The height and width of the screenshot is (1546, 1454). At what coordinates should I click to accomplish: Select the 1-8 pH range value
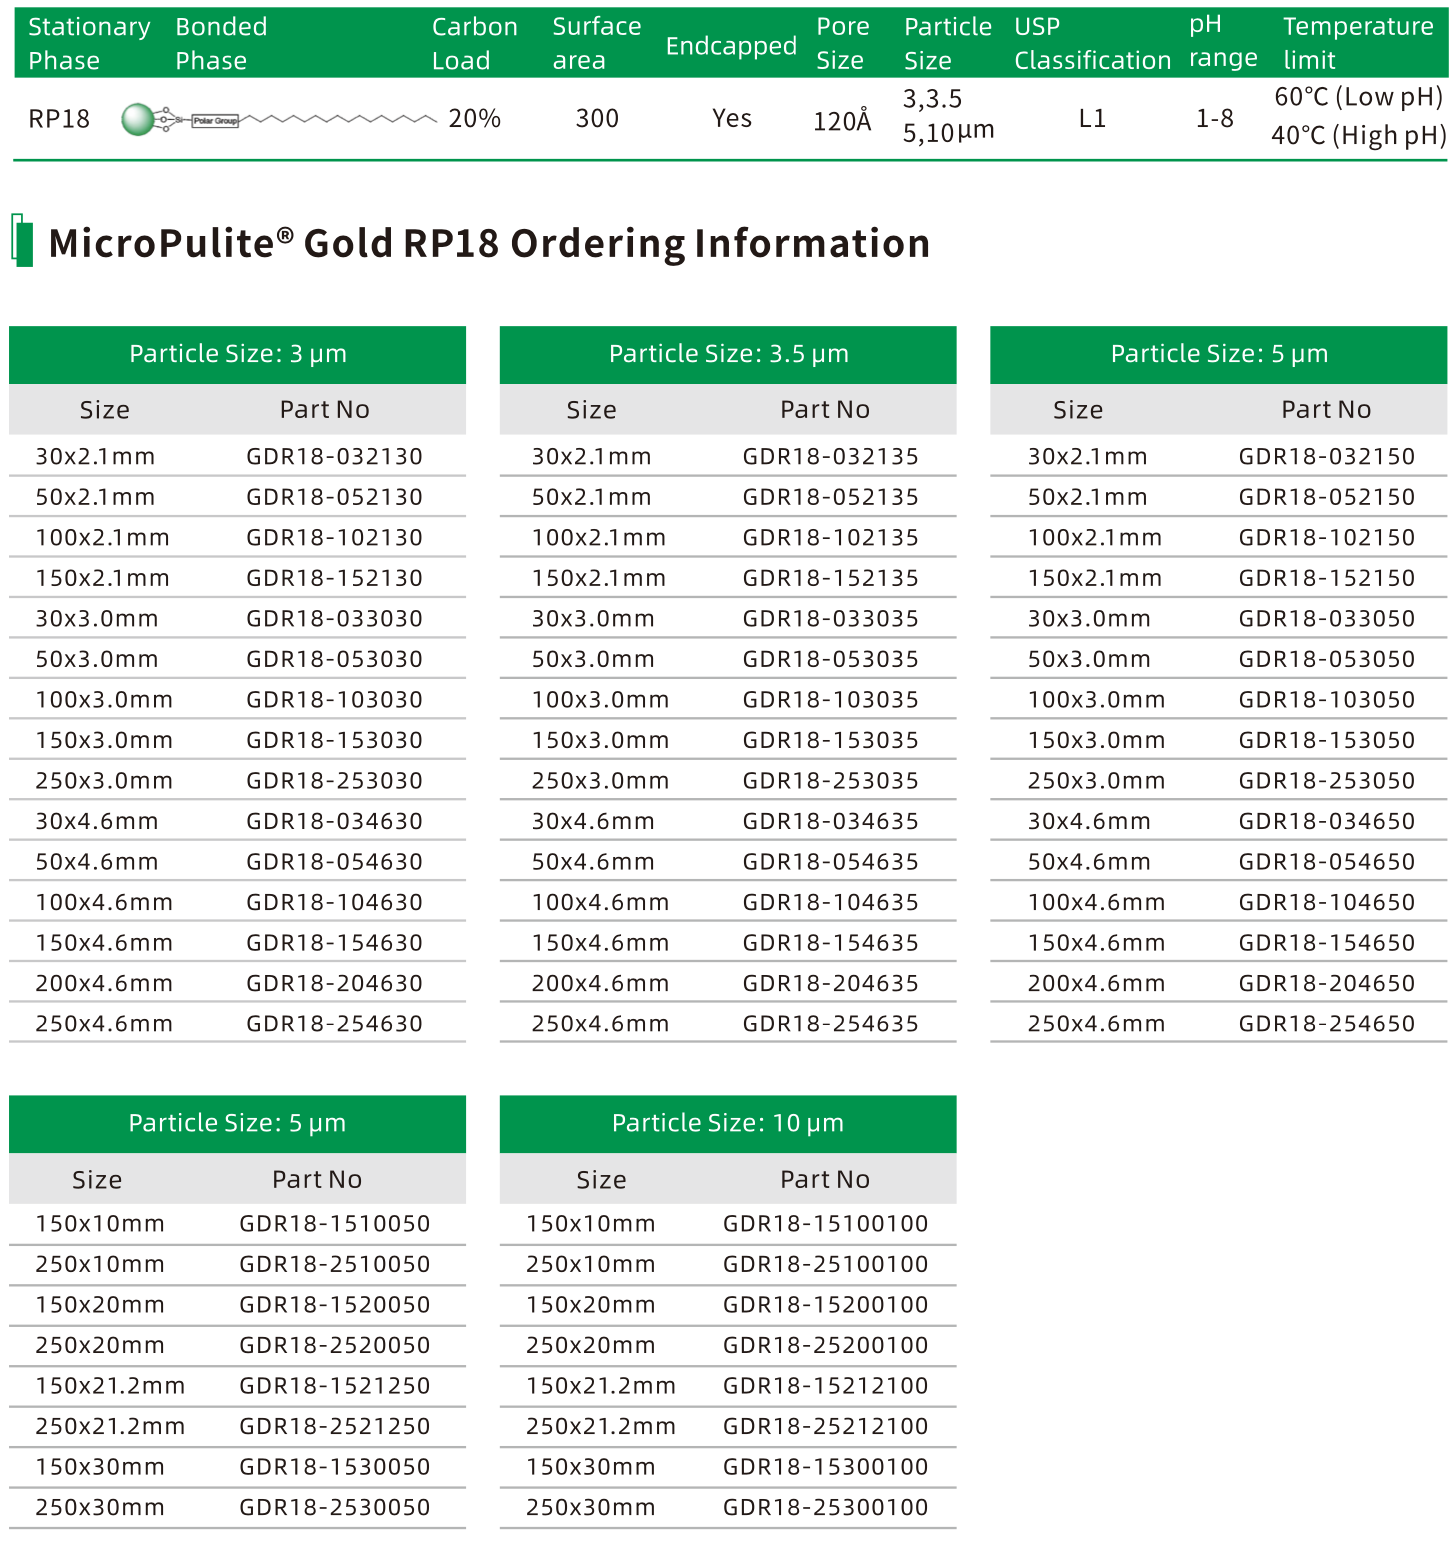[x=1214, y=118]
